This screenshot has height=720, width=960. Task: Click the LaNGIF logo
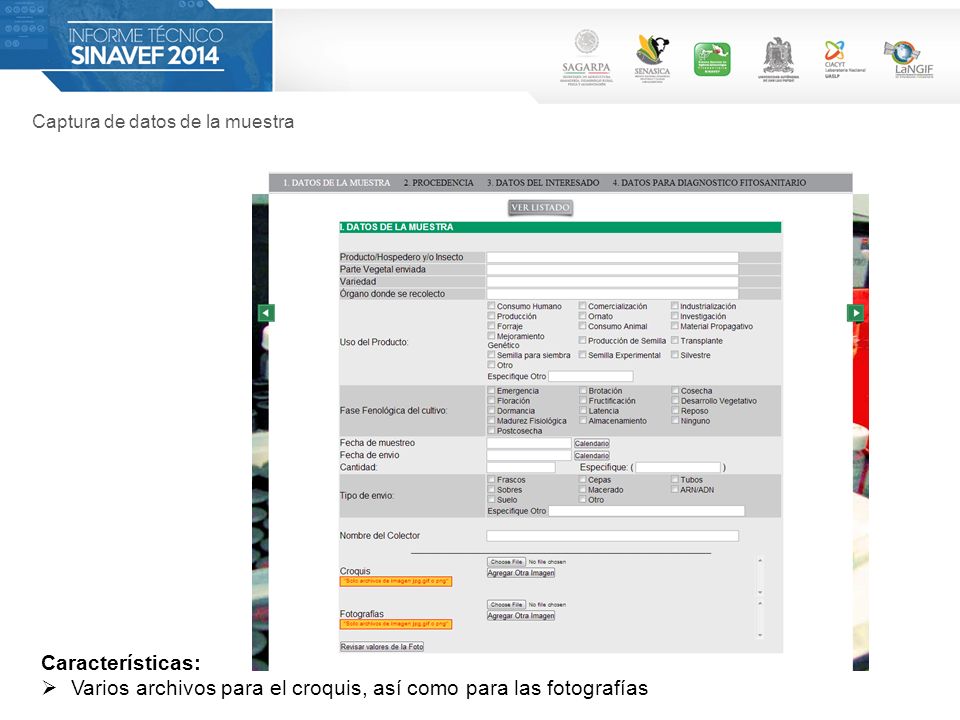tap(909, 59)
